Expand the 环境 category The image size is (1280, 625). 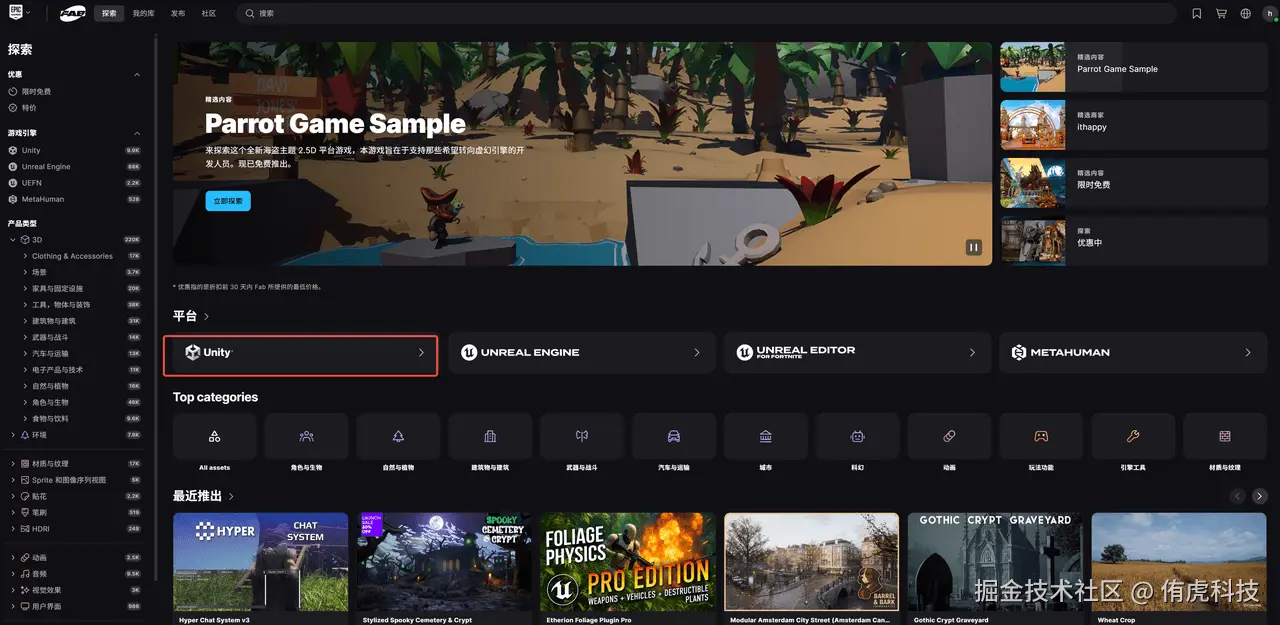(12, 435)
